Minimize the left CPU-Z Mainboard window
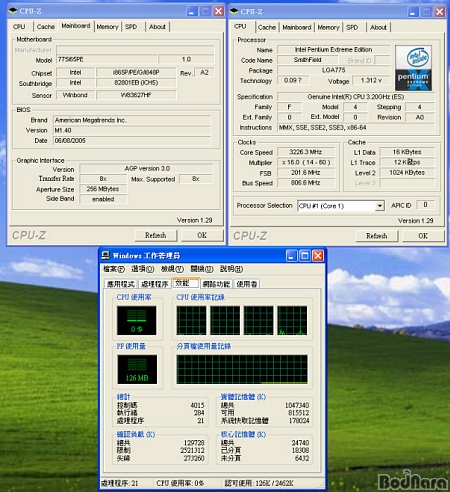Screen dimensions: 450x492 [192, 11]
